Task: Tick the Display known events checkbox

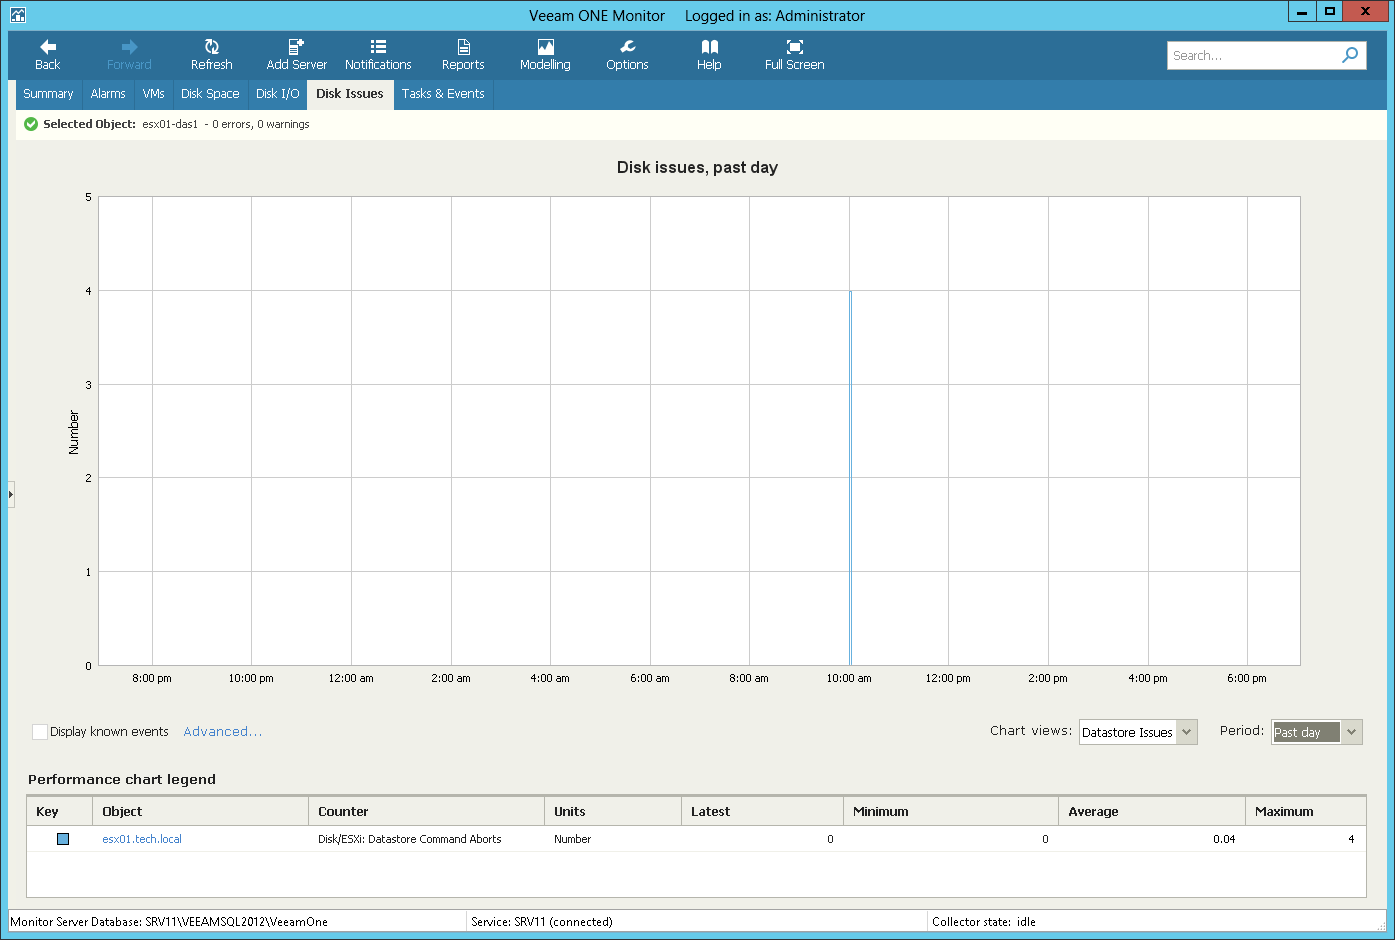Action: [x=40, y=732]
